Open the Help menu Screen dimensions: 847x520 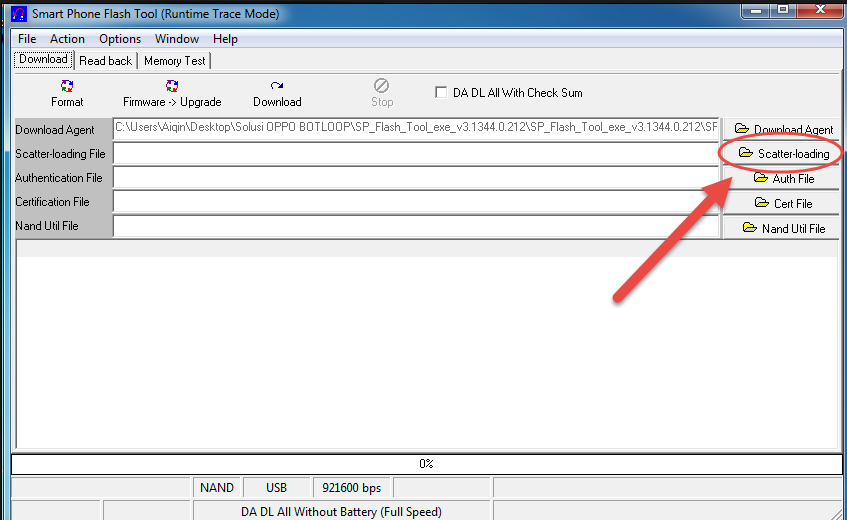tap(225, 39)
